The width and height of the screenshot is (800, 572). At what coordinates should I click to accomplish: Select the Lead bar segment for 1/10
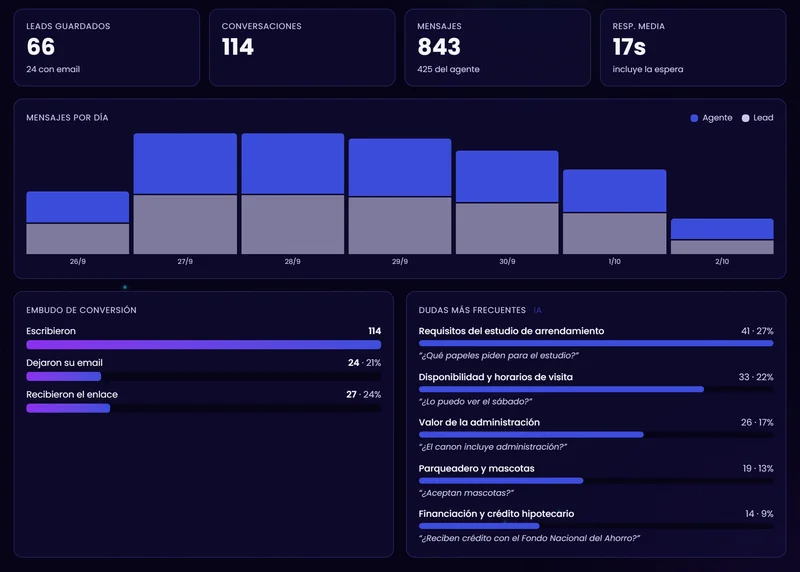(614, 234)
